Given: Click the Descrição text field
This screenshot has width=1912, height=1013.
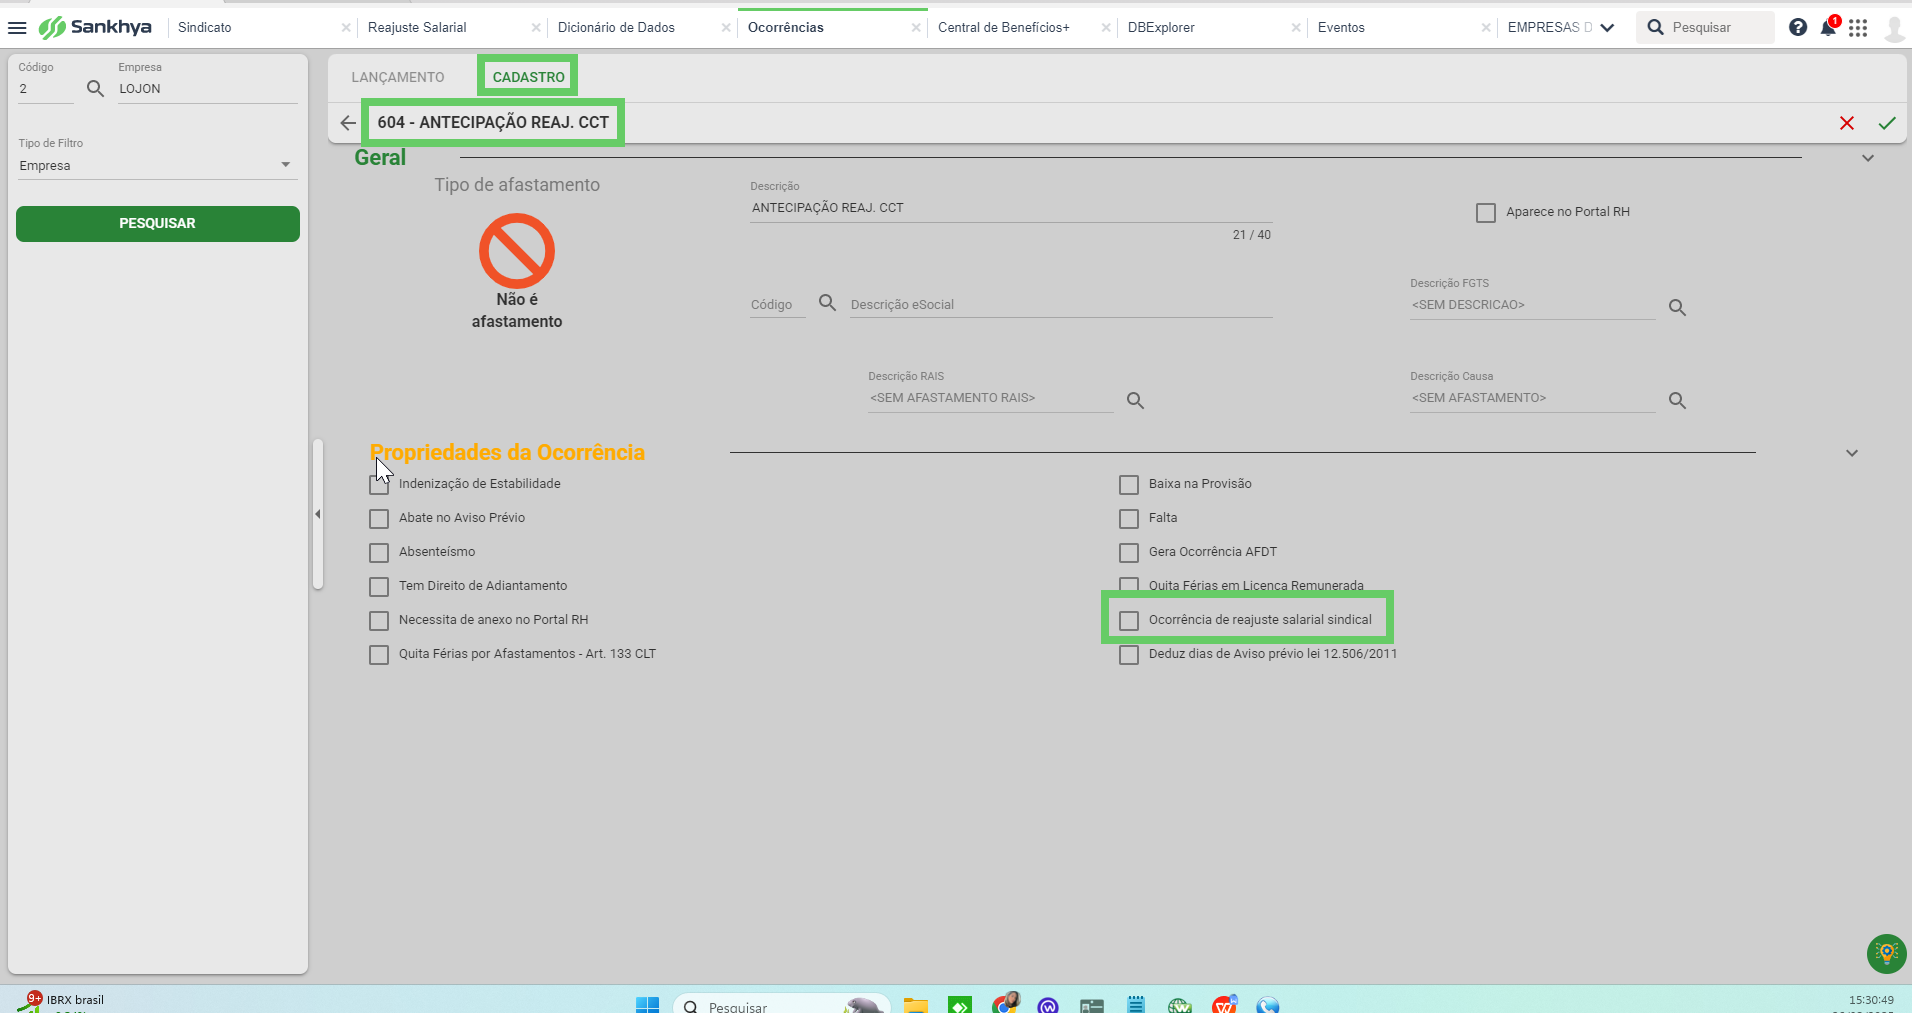Looking at the screenshot, I should (1011, 208).
